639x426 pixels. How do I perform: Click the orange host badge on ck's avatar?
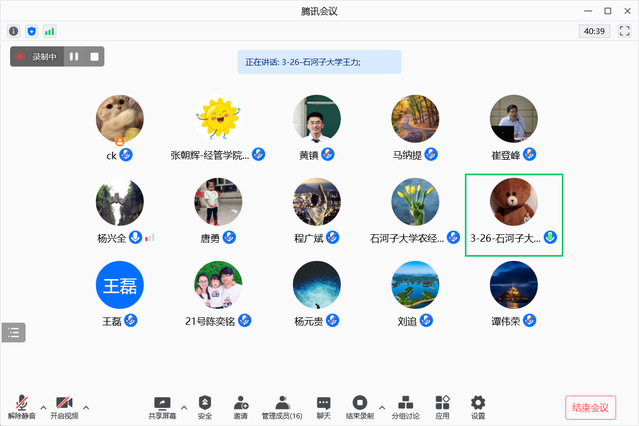120,141
